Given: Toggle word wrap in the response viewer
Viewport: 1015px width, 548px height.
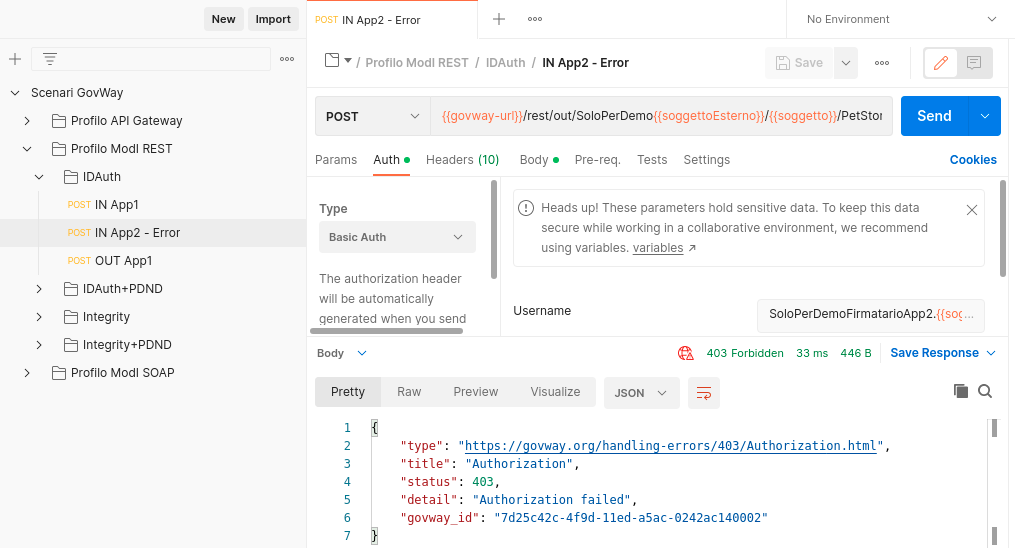Looking at the screenshot, I should (704, 393).
